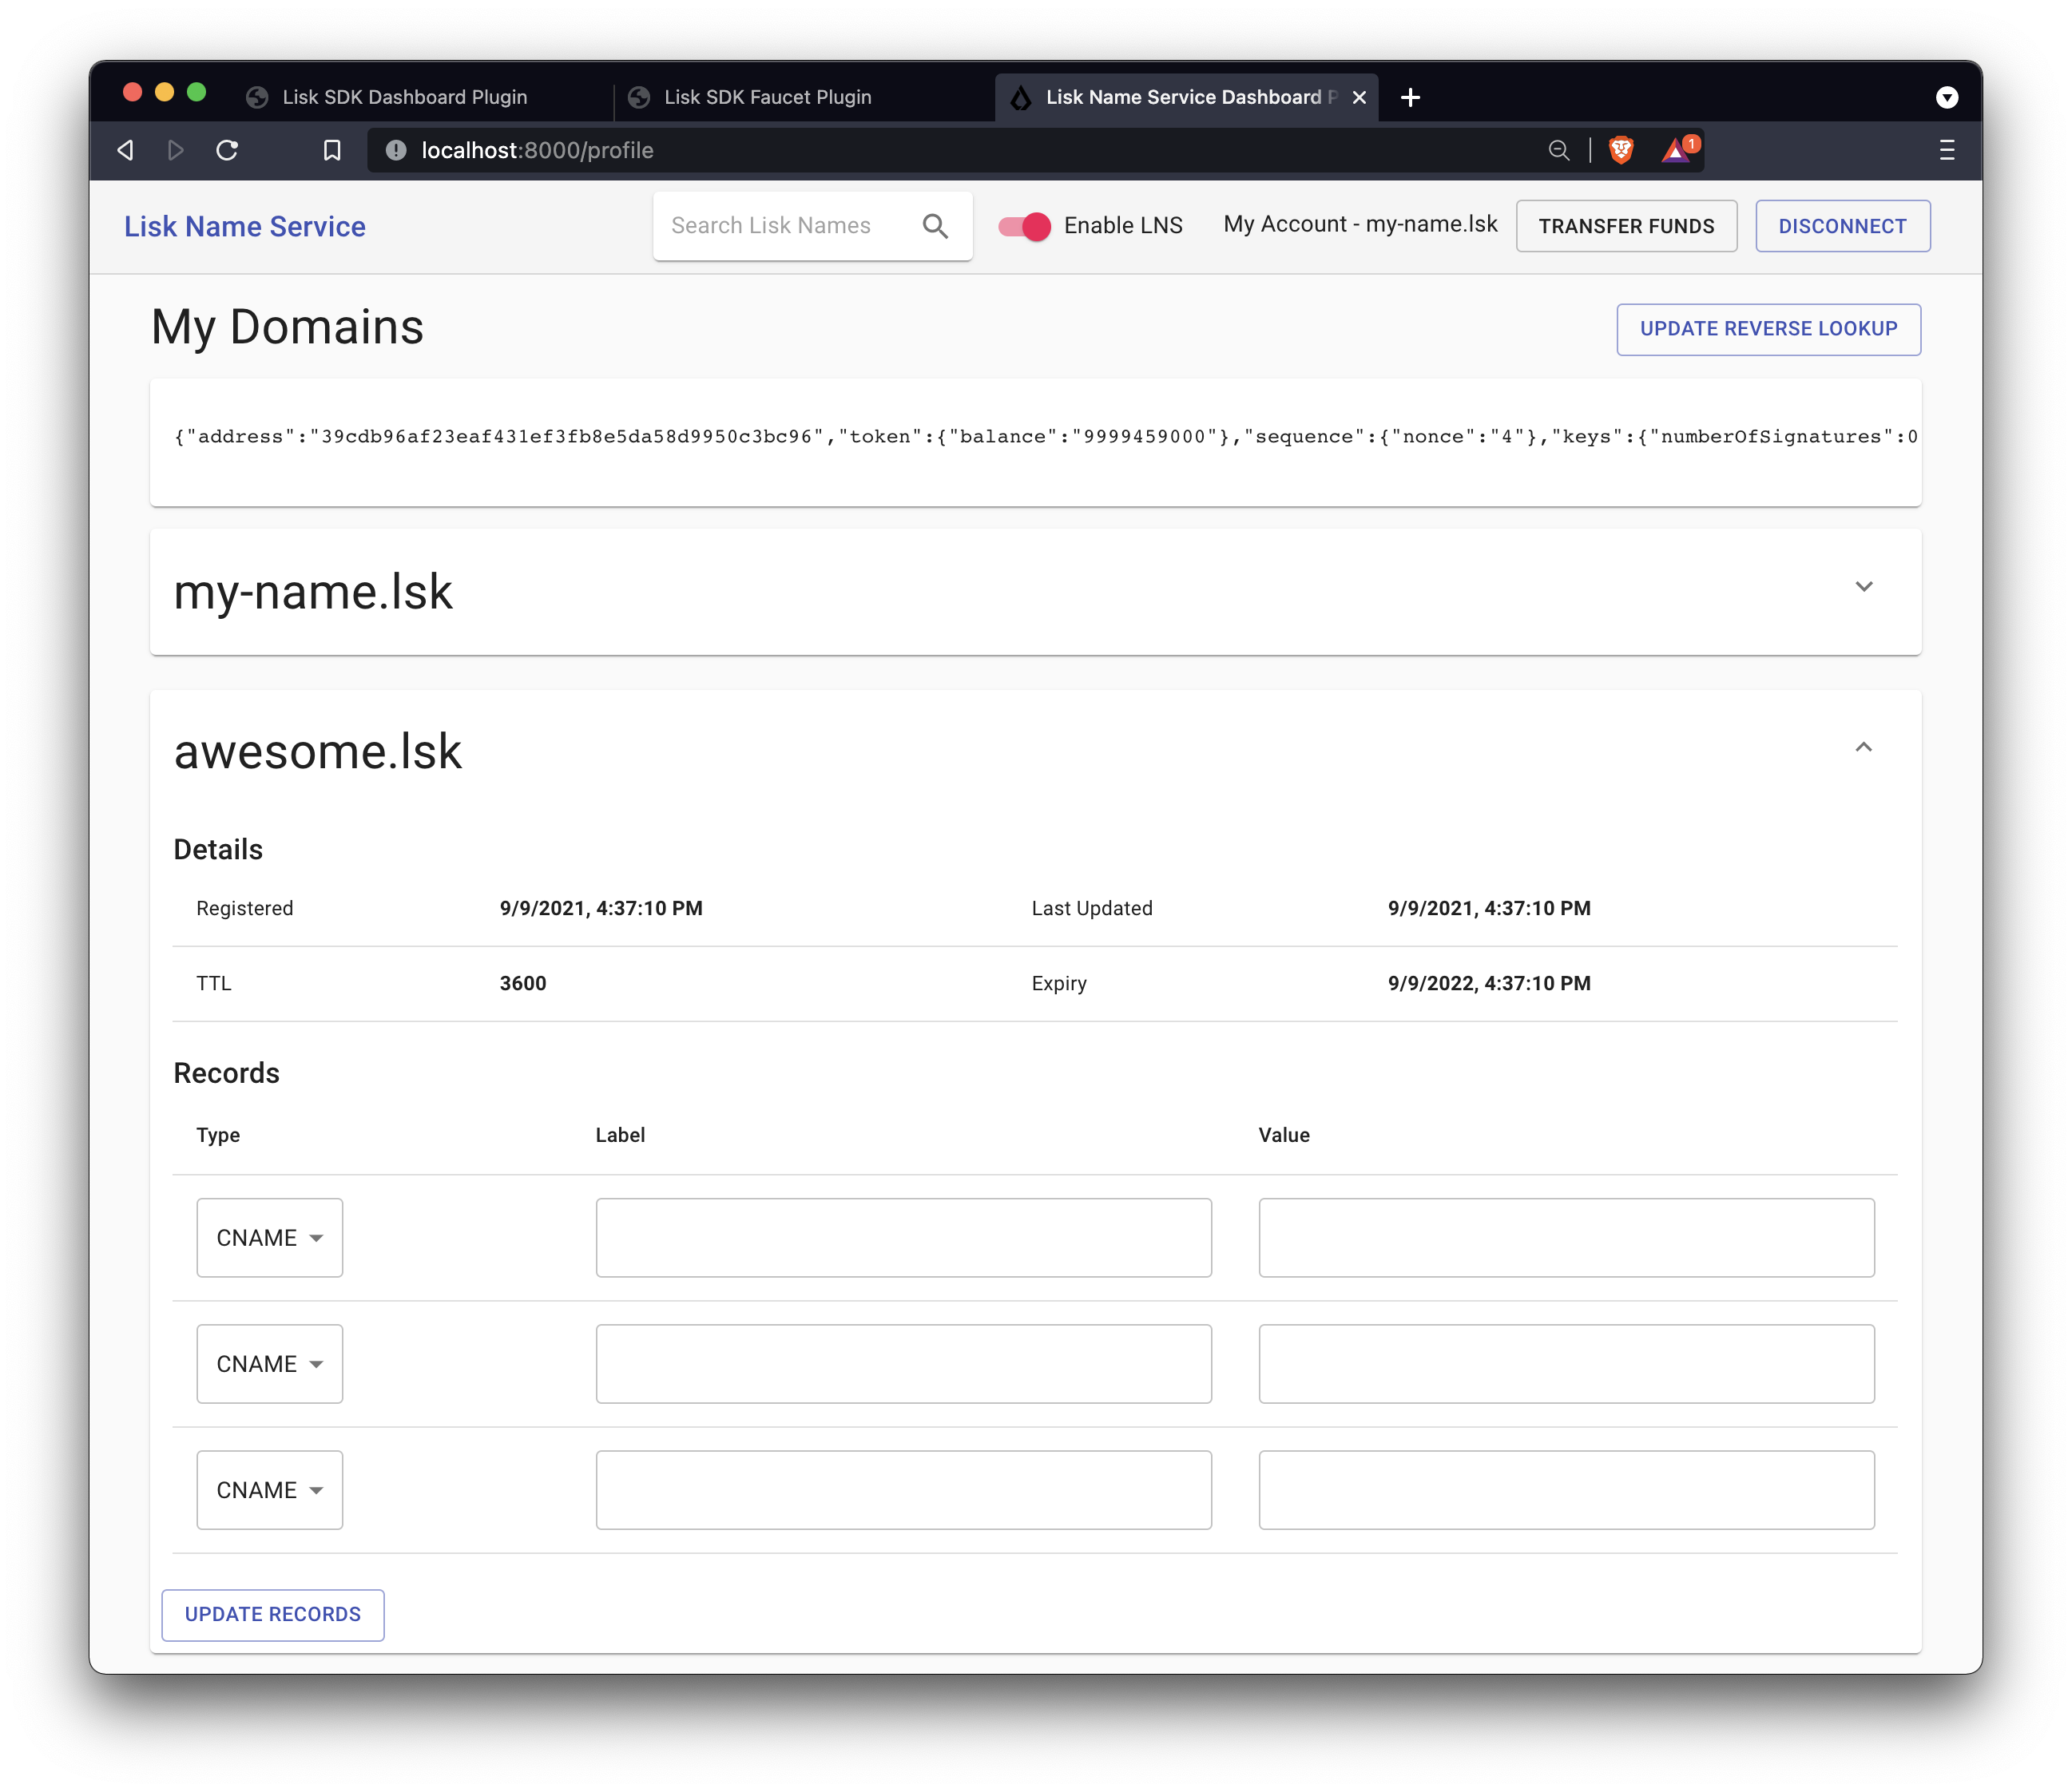Click the first record Value field
Viewport: 2072px width, 1792px height.
(1566, 1238)
